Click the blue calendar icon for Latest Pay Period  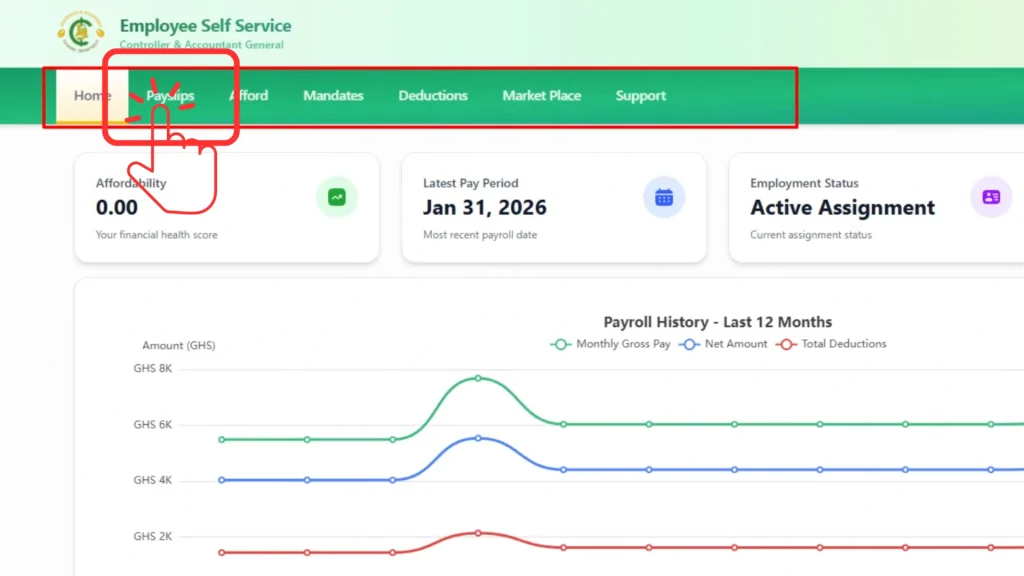pos(664,197)
